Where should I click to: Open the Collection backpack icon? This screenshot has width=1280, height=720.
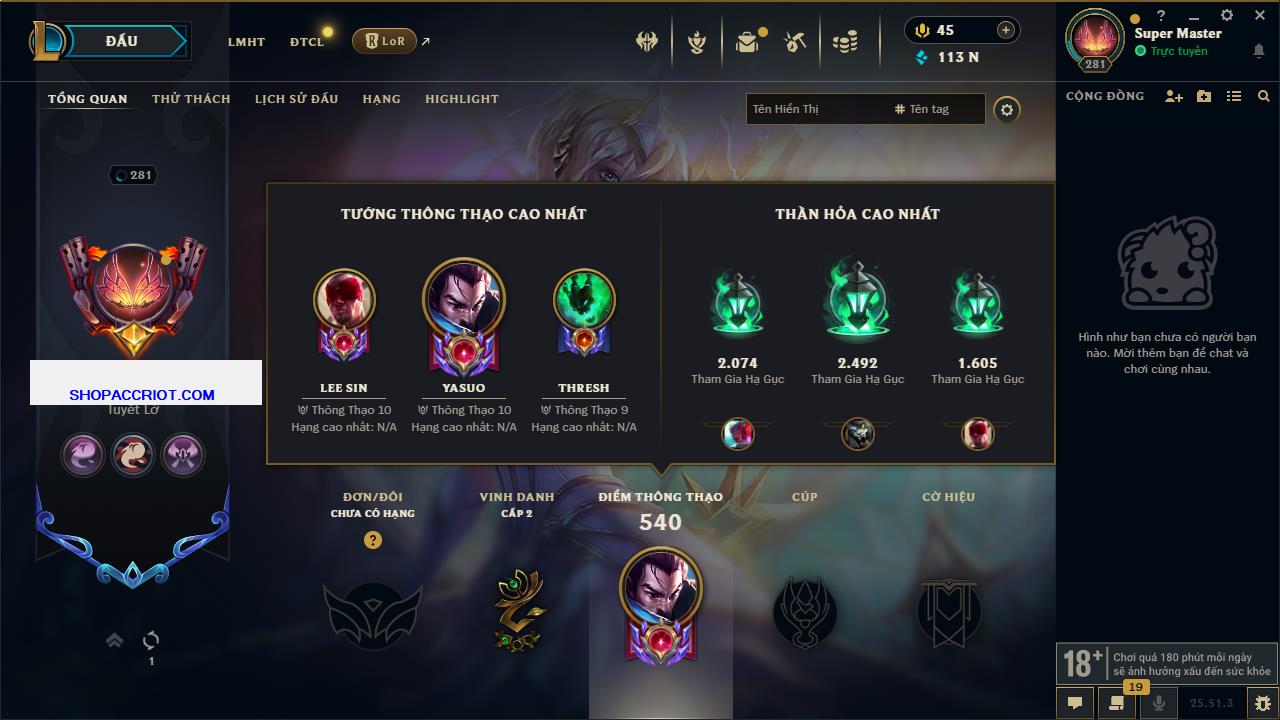coord(747,42)
